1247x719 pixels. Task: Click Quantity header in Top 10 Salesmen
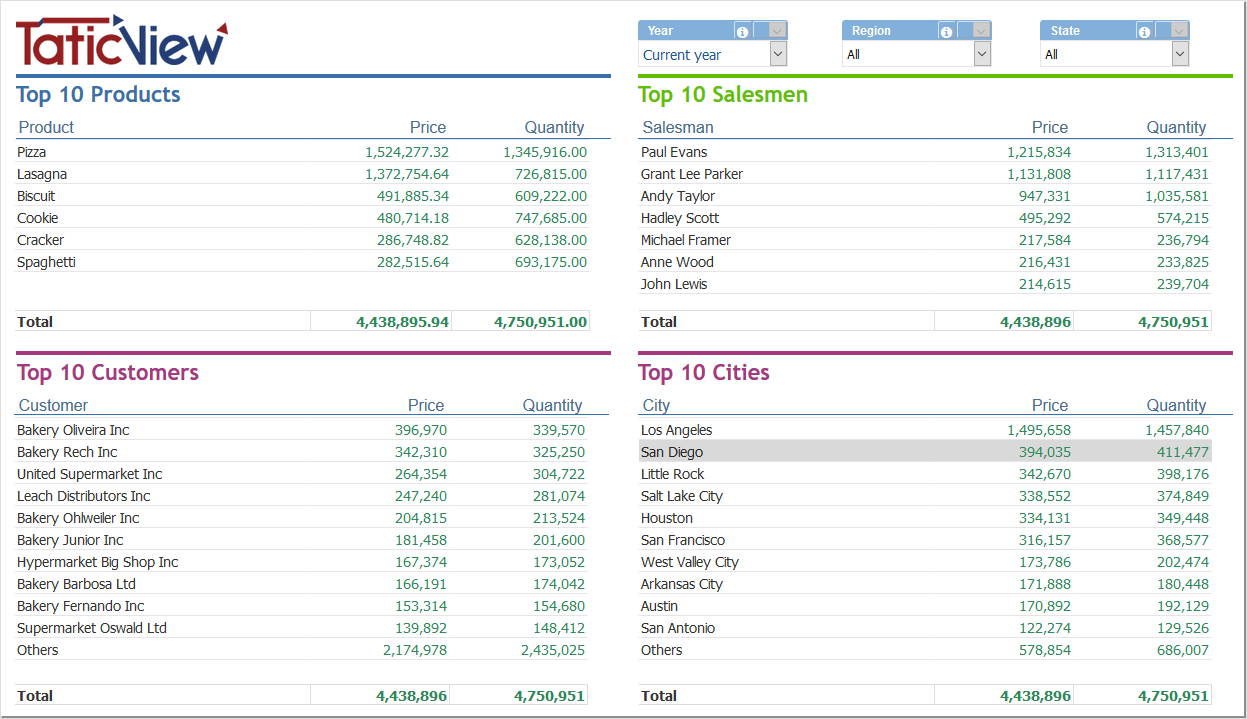[x=1176, y=127]
